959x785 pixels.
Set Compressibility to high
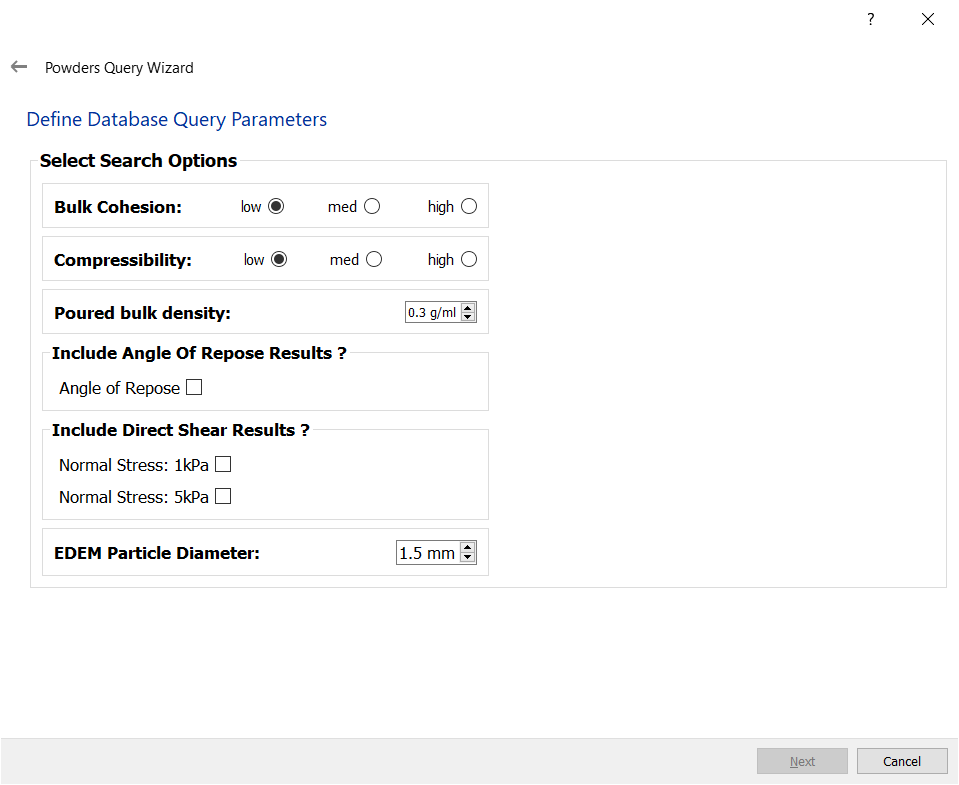(469, 259)
